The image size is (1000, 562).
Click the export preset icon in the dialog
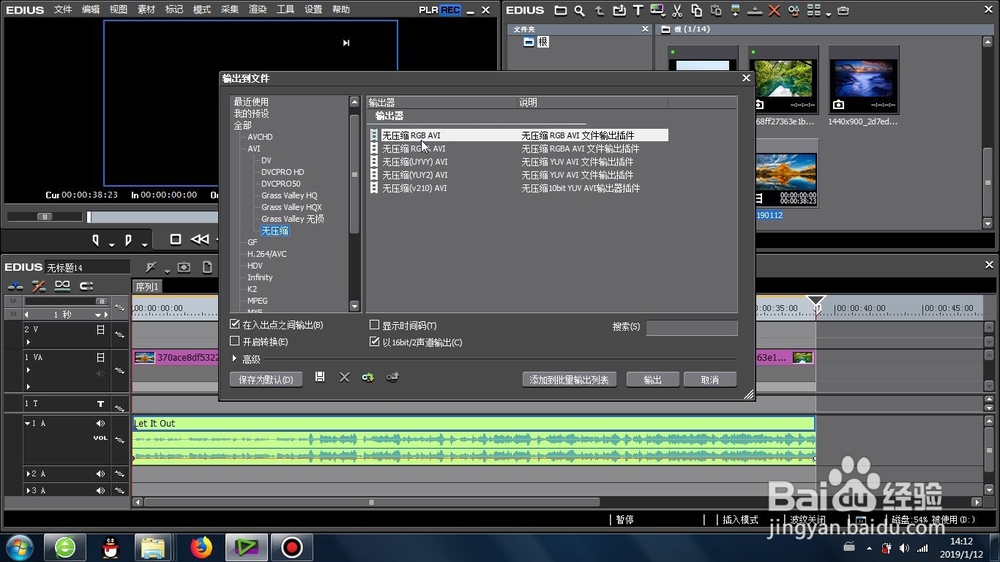(392, 378)
